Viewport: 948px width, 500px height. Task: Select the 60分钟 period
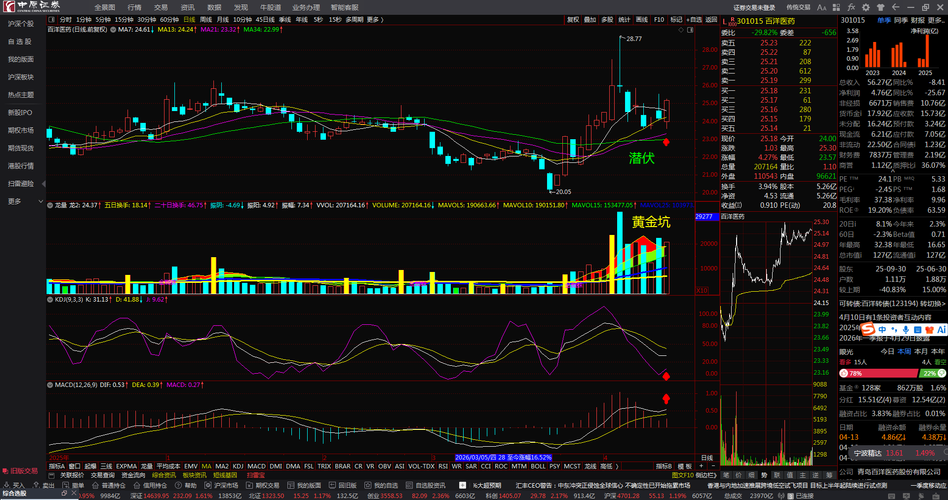coord(169,19)
